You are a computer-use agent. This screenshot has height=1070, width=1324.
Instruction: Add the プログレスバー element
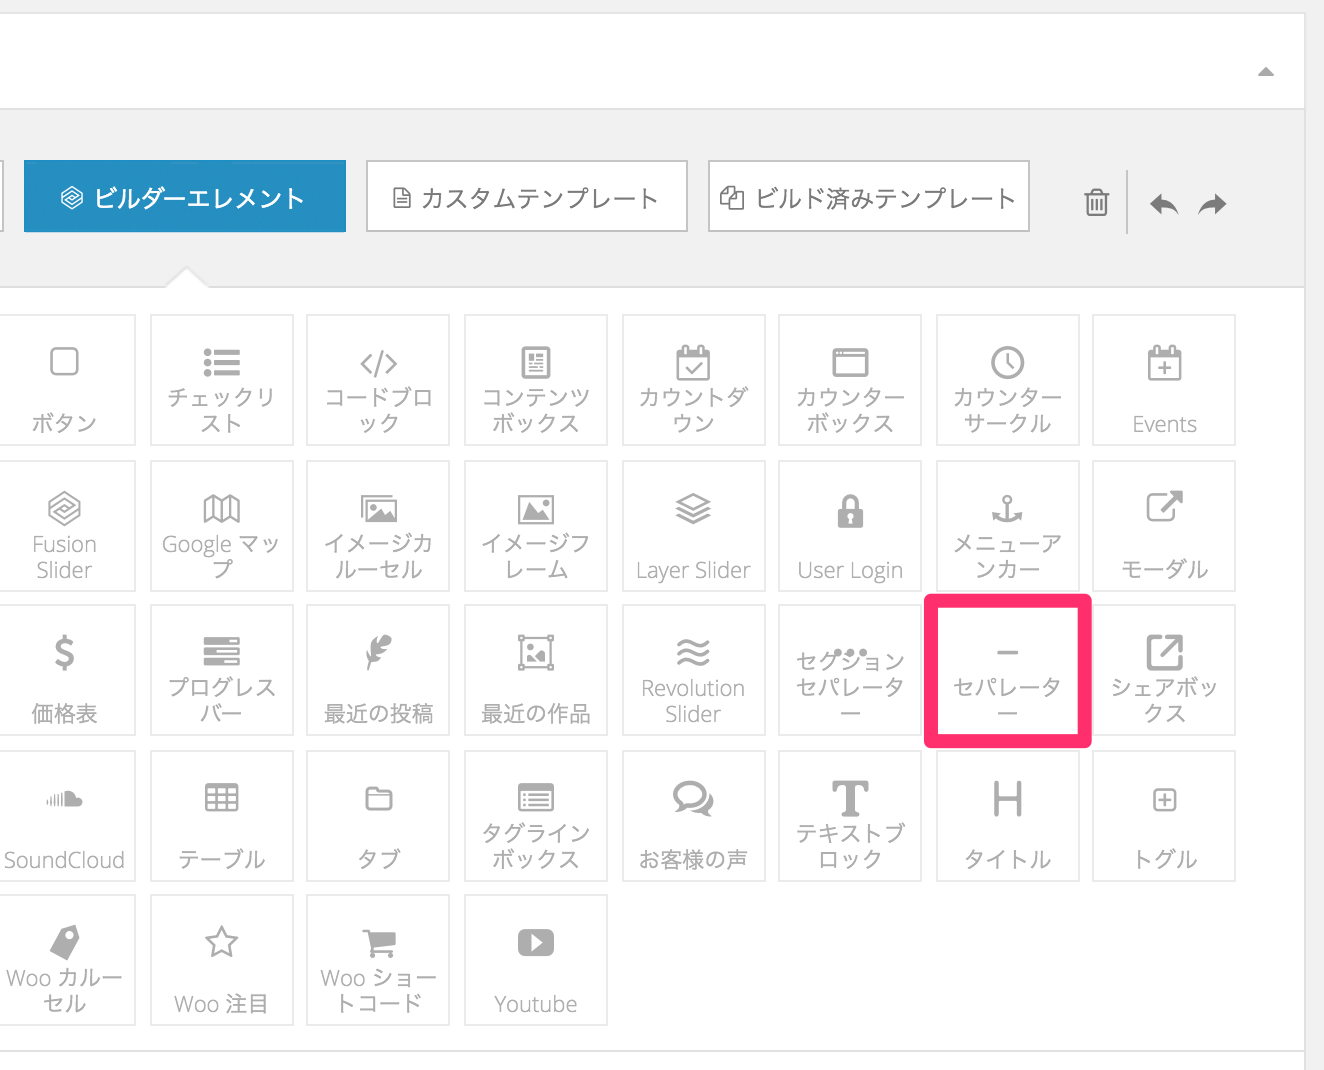click(222, 671)
